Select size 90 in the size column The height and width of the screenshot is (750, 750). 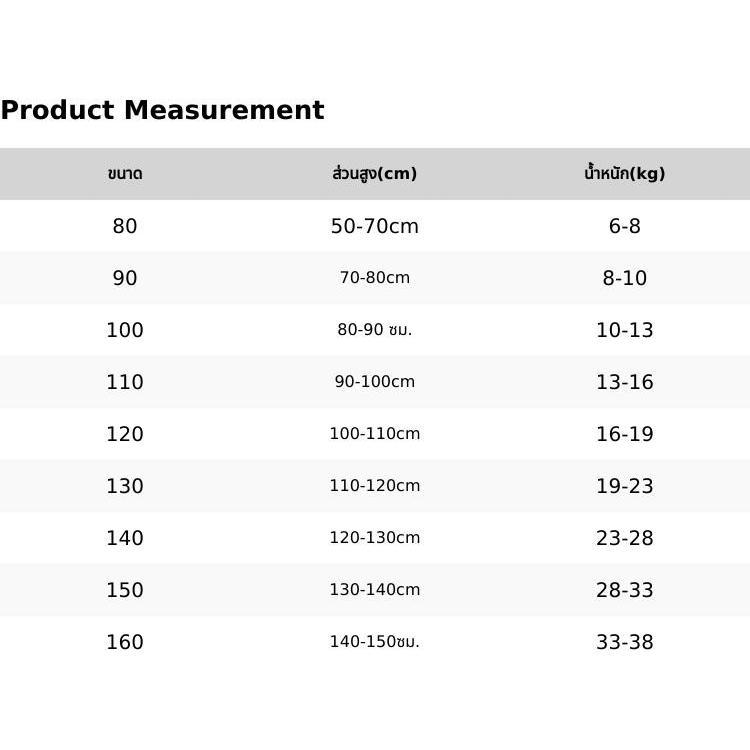pos(125,278)
